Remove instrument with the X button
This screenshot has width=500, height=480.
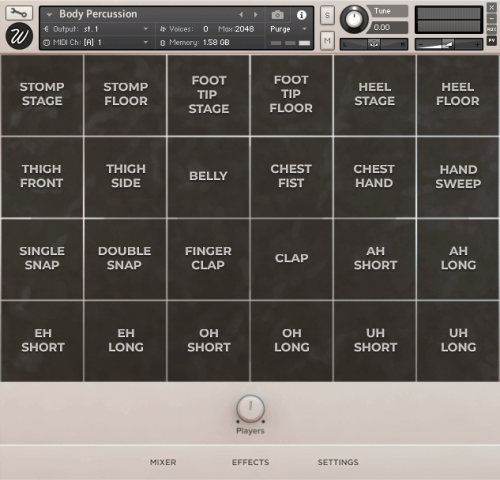pos(491,7)
